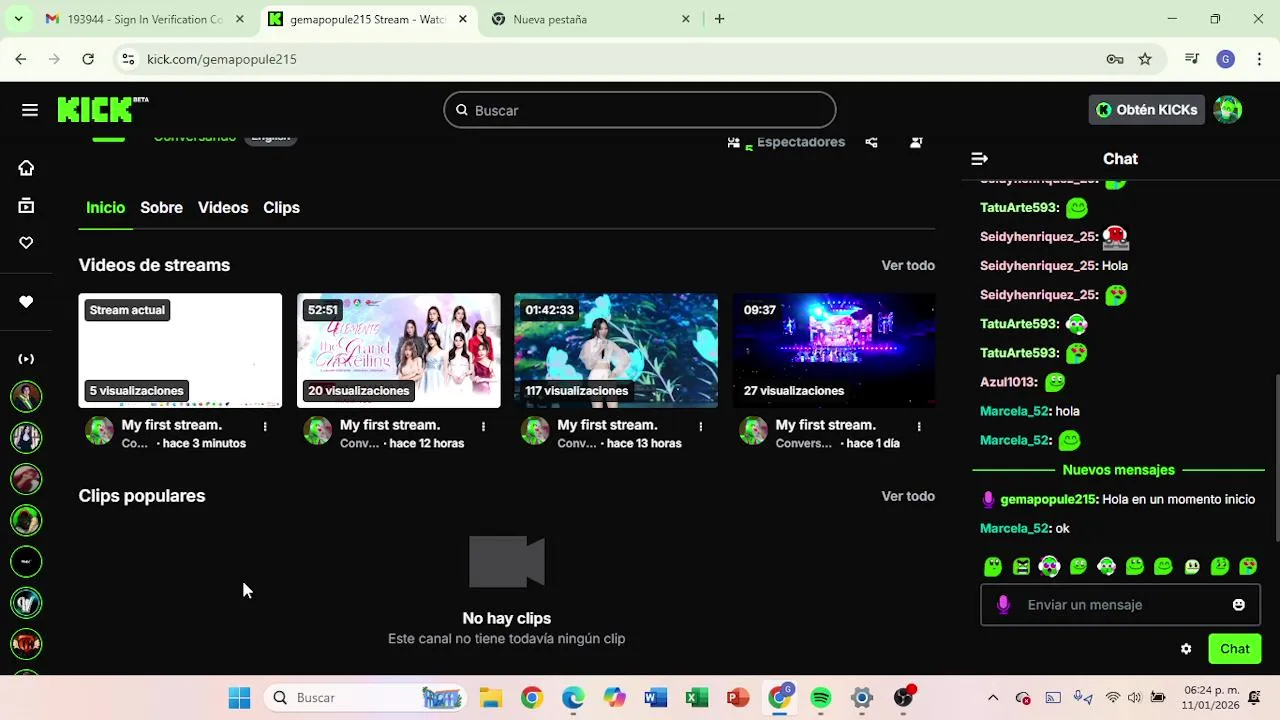
Task: Click Ver todo for Clips populares
Action: (x=908, y=496)
